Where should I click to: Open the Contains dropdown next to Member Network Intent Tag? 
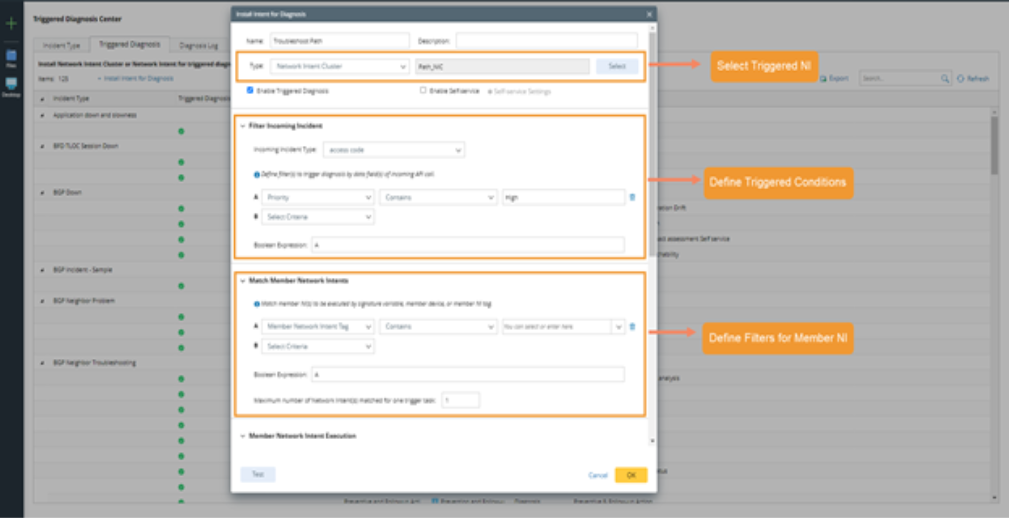click(x=438, y=327)
